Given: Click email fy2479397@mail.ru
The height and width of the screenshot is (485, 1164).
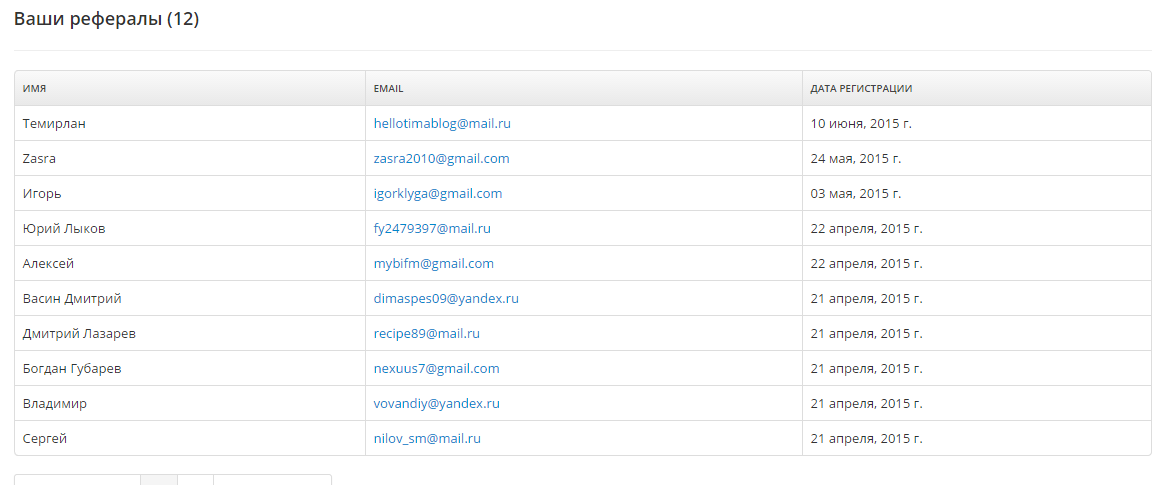Looking at the screenshot, I should [x=432, y=228].
